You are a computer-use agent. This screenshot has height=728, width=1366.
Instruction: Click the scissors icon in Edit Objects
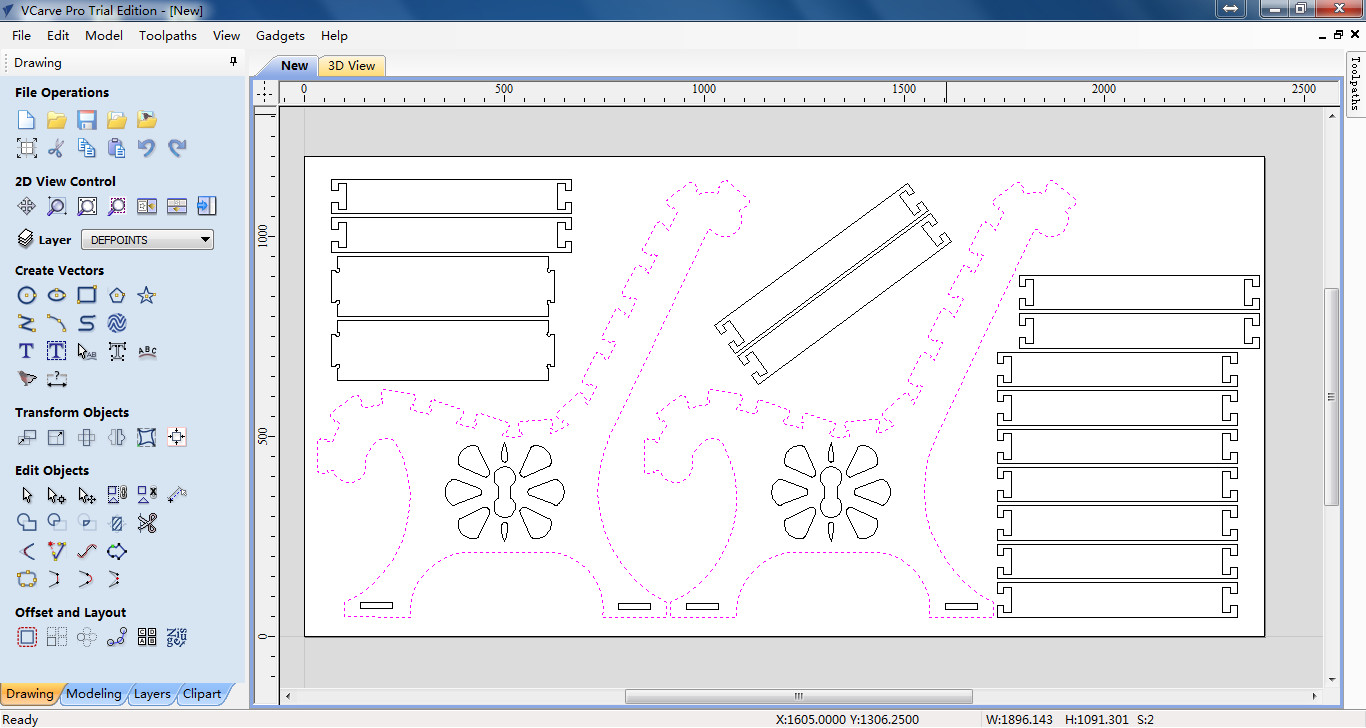click(x=147, y=522)
